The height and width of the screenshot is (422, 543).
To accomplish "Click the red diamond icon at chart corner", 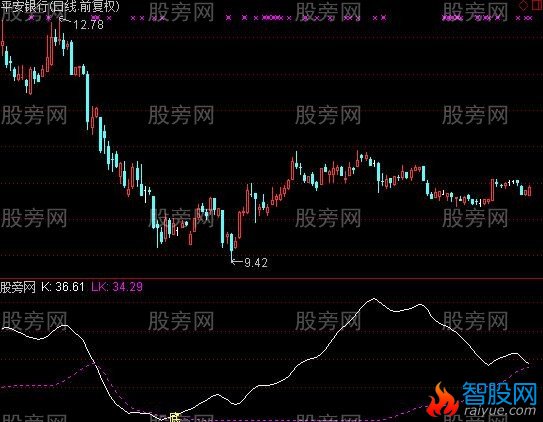I will pos(523,5).
